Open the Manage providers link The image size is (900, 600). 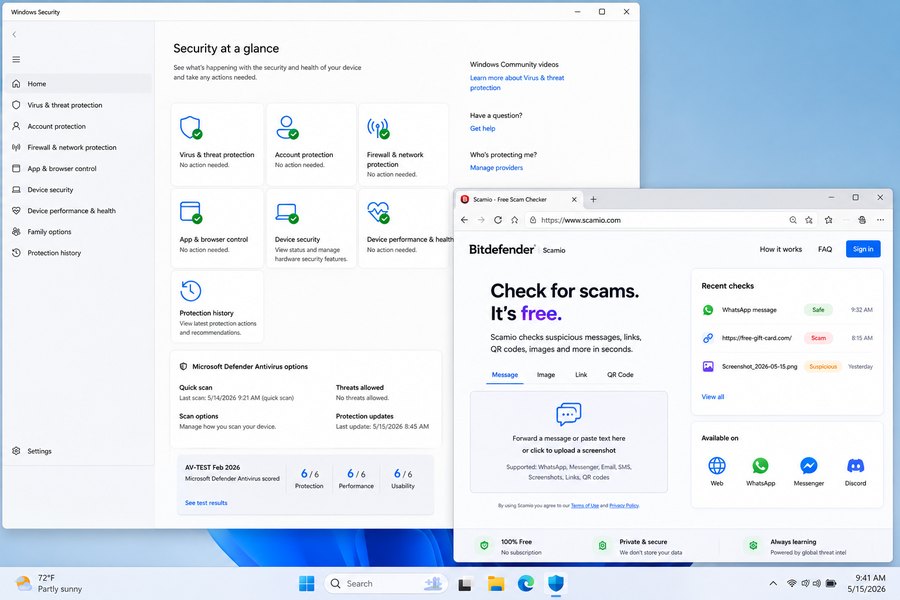[496, 168]
